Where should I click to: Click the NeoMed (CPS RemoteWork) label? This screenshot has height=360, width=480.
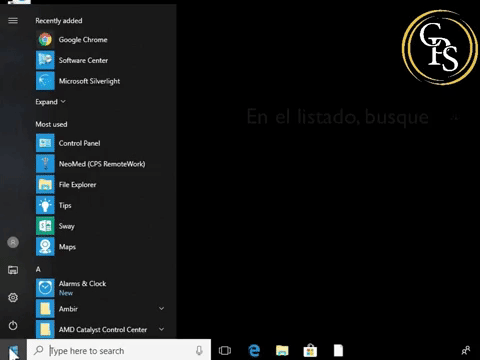[102, 164]
